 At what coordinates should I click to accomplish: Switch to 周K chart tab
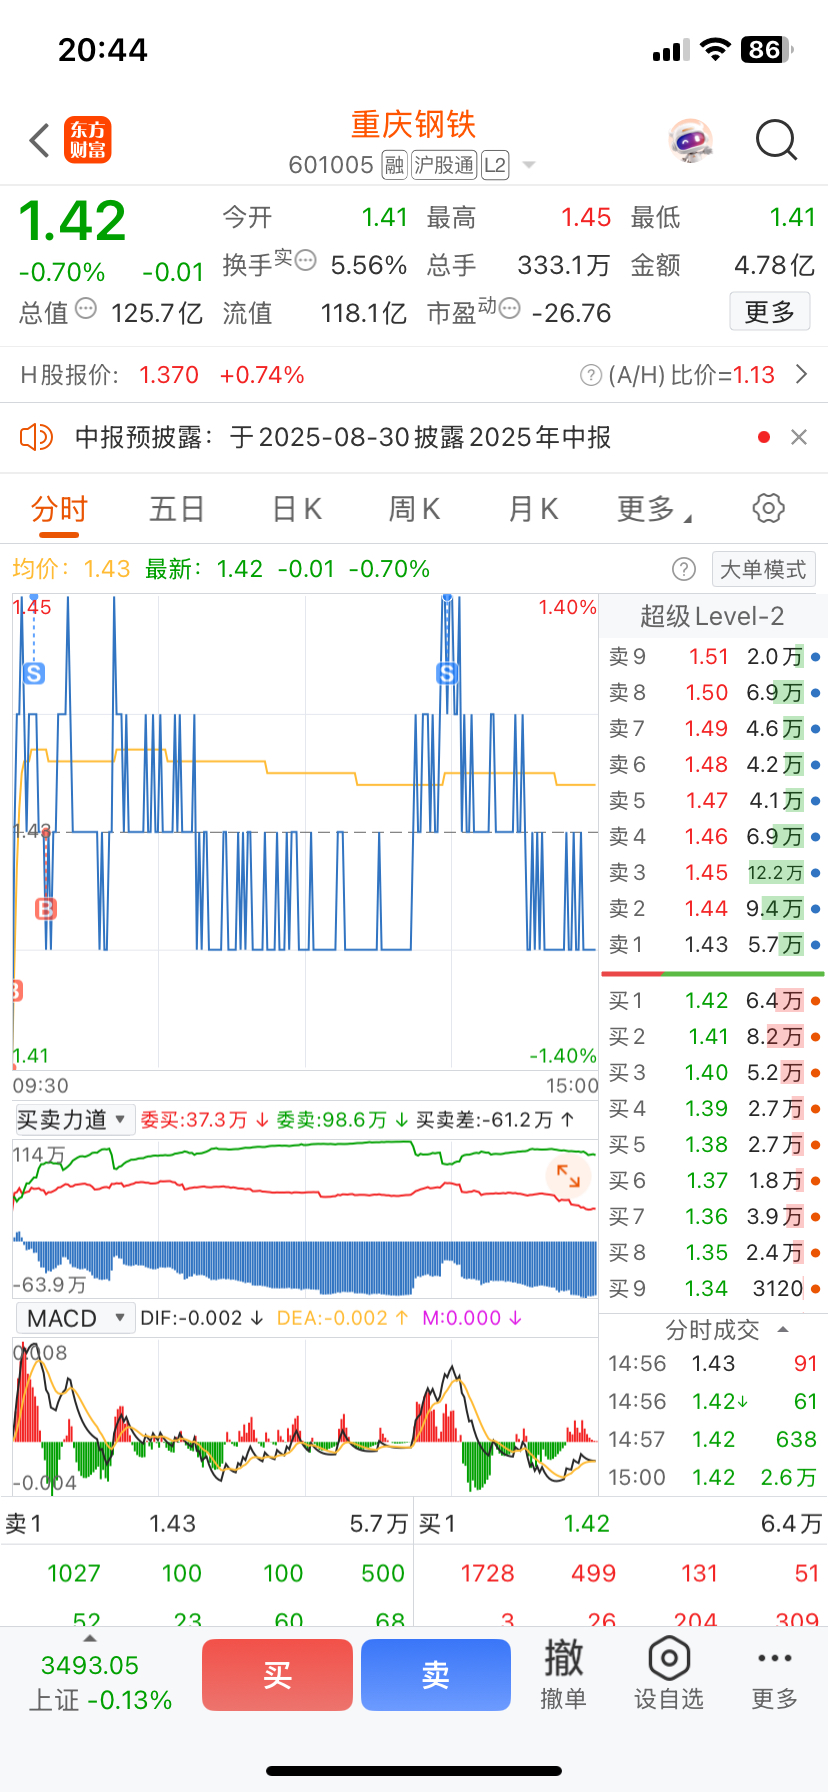[x=414, y=509]
